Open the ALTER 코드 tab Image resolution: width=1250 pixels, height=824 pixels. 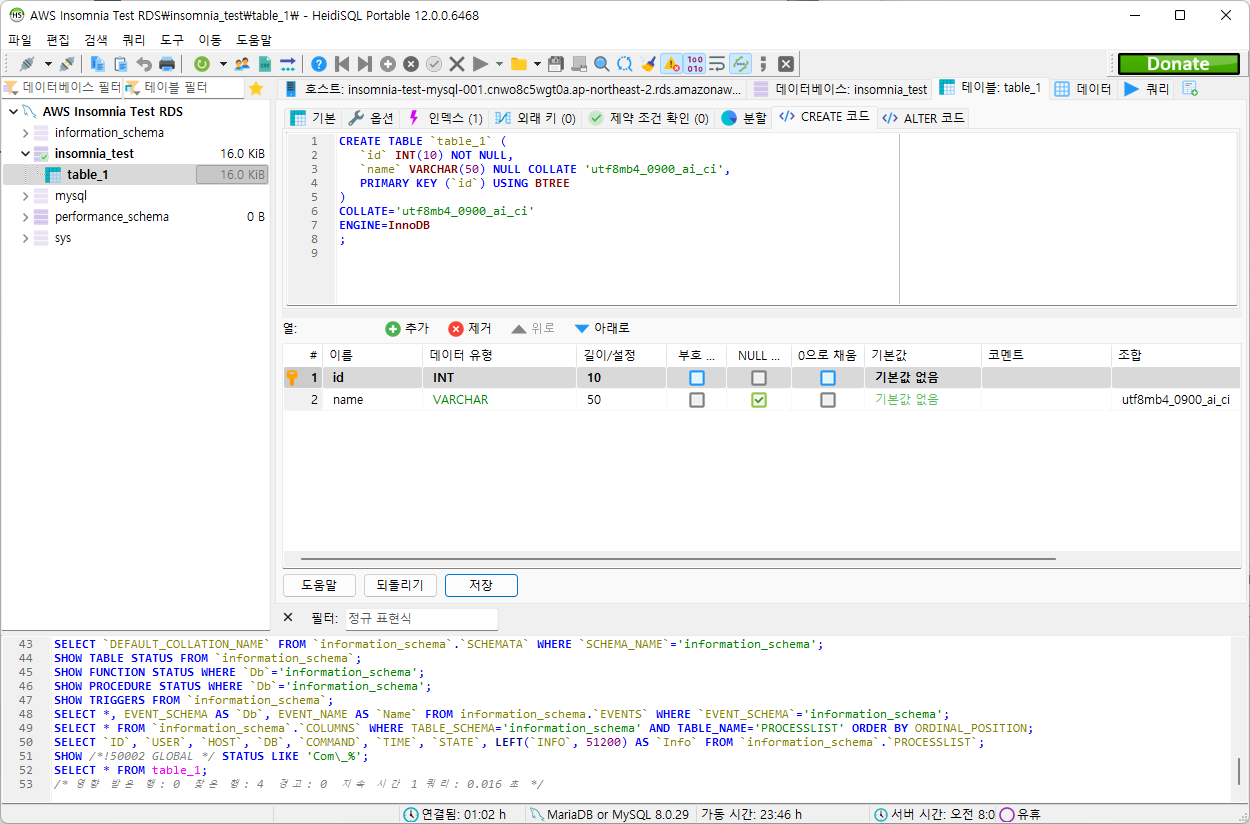tap(924, 118)
